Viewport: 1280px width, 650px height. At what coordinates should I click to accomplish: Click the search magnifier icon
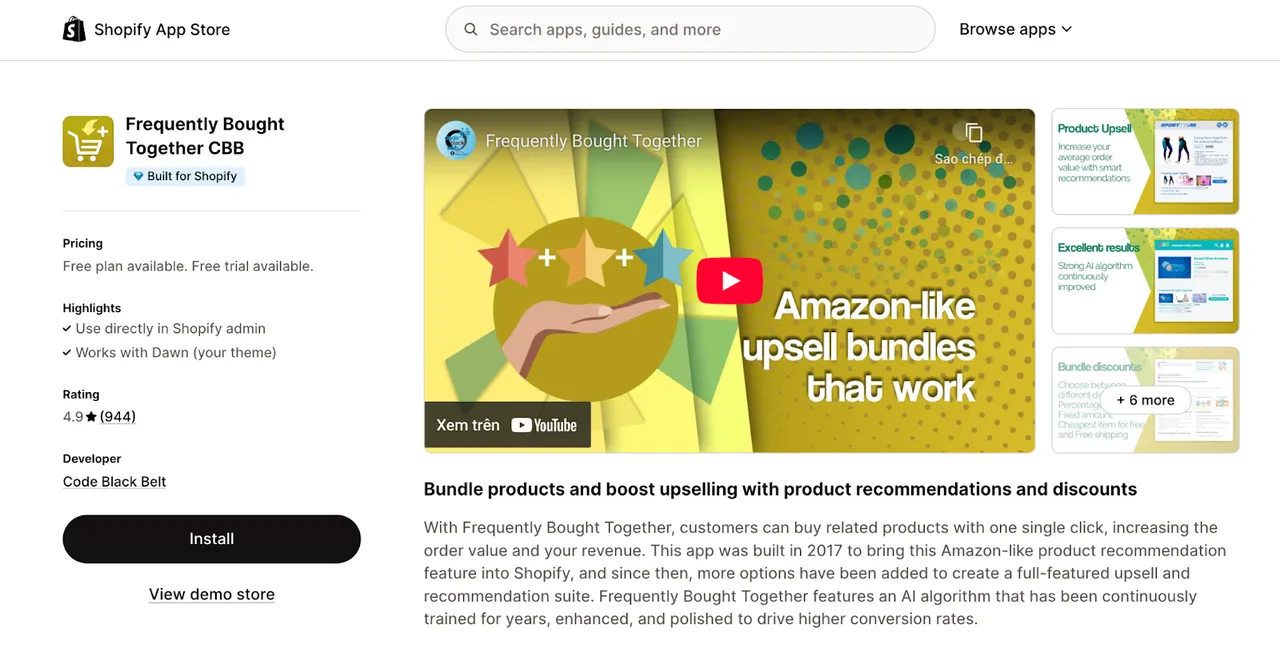coord(471,30)
